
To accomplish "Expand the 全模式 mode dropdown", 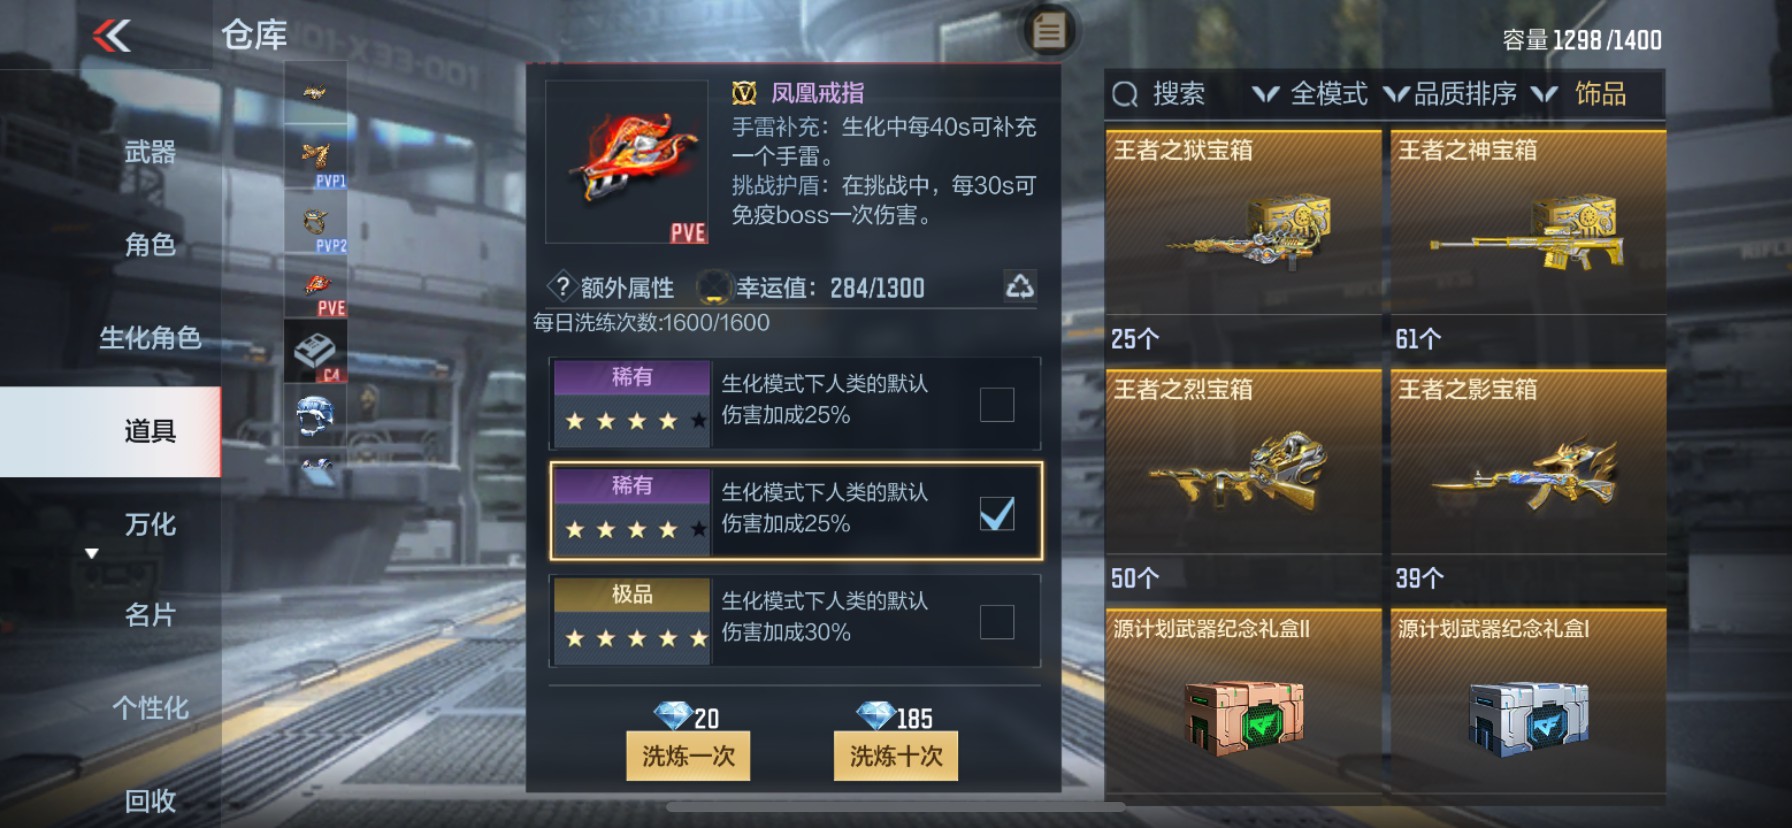I will point(1309,94).
